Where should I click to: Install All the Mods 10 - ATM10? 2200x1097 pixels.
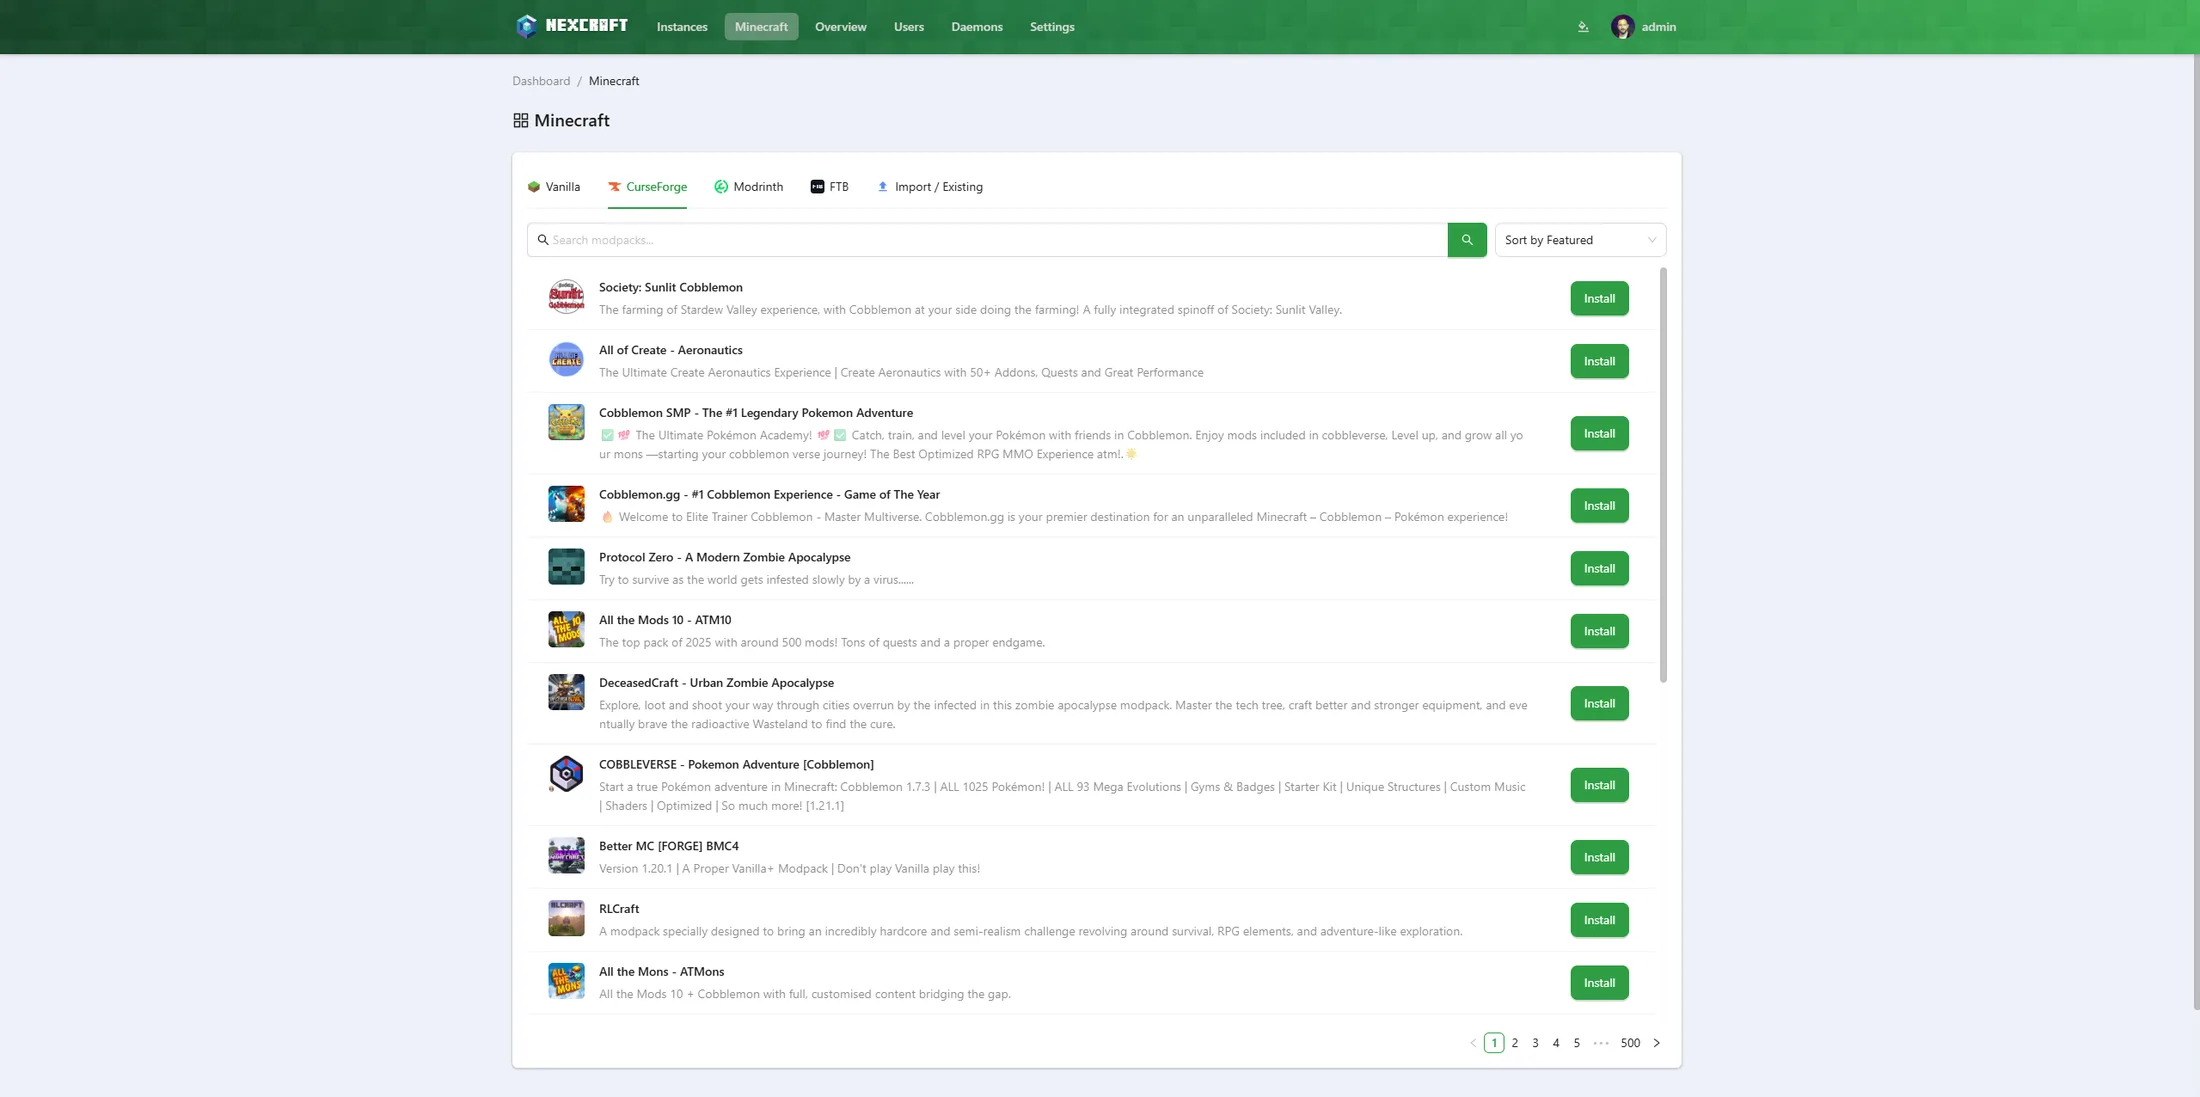point(1599,631)
